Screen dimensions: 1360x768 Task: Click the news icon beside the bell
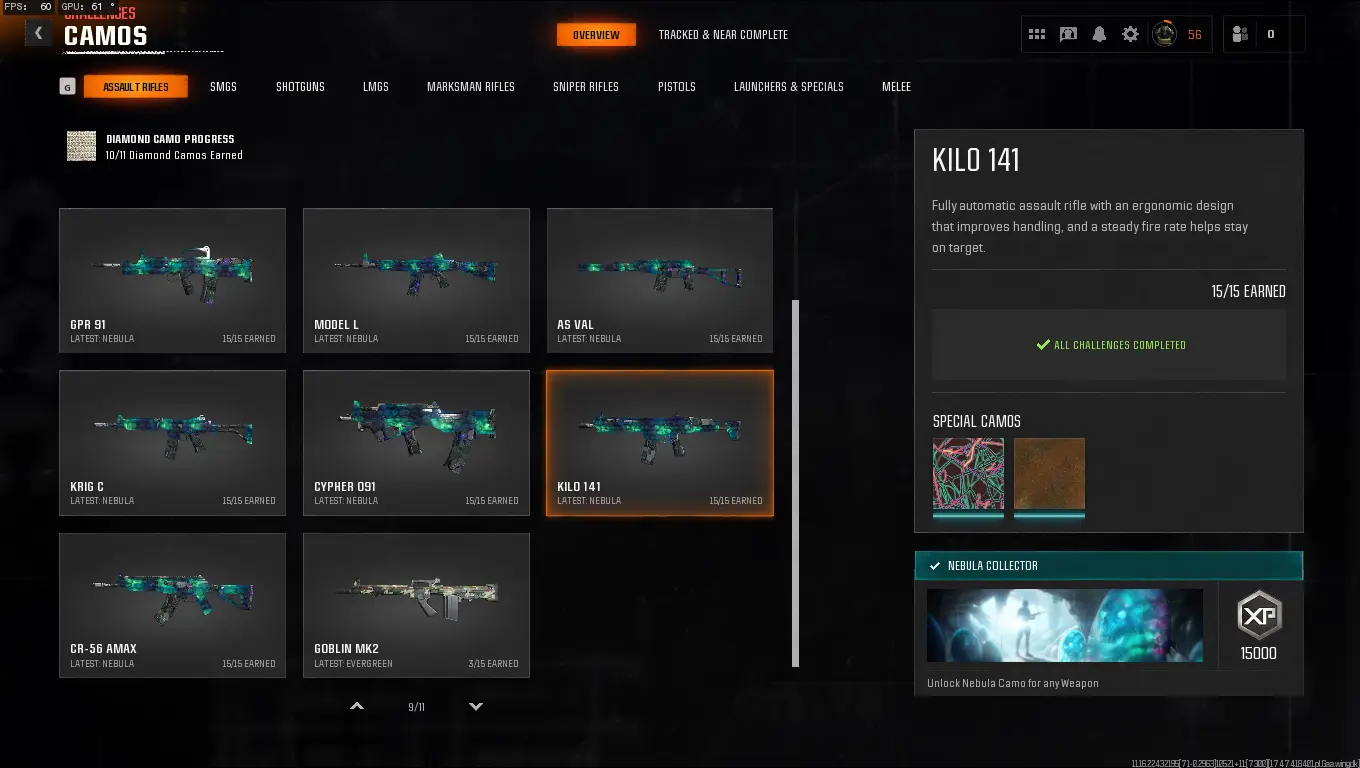pos(1068,34)
